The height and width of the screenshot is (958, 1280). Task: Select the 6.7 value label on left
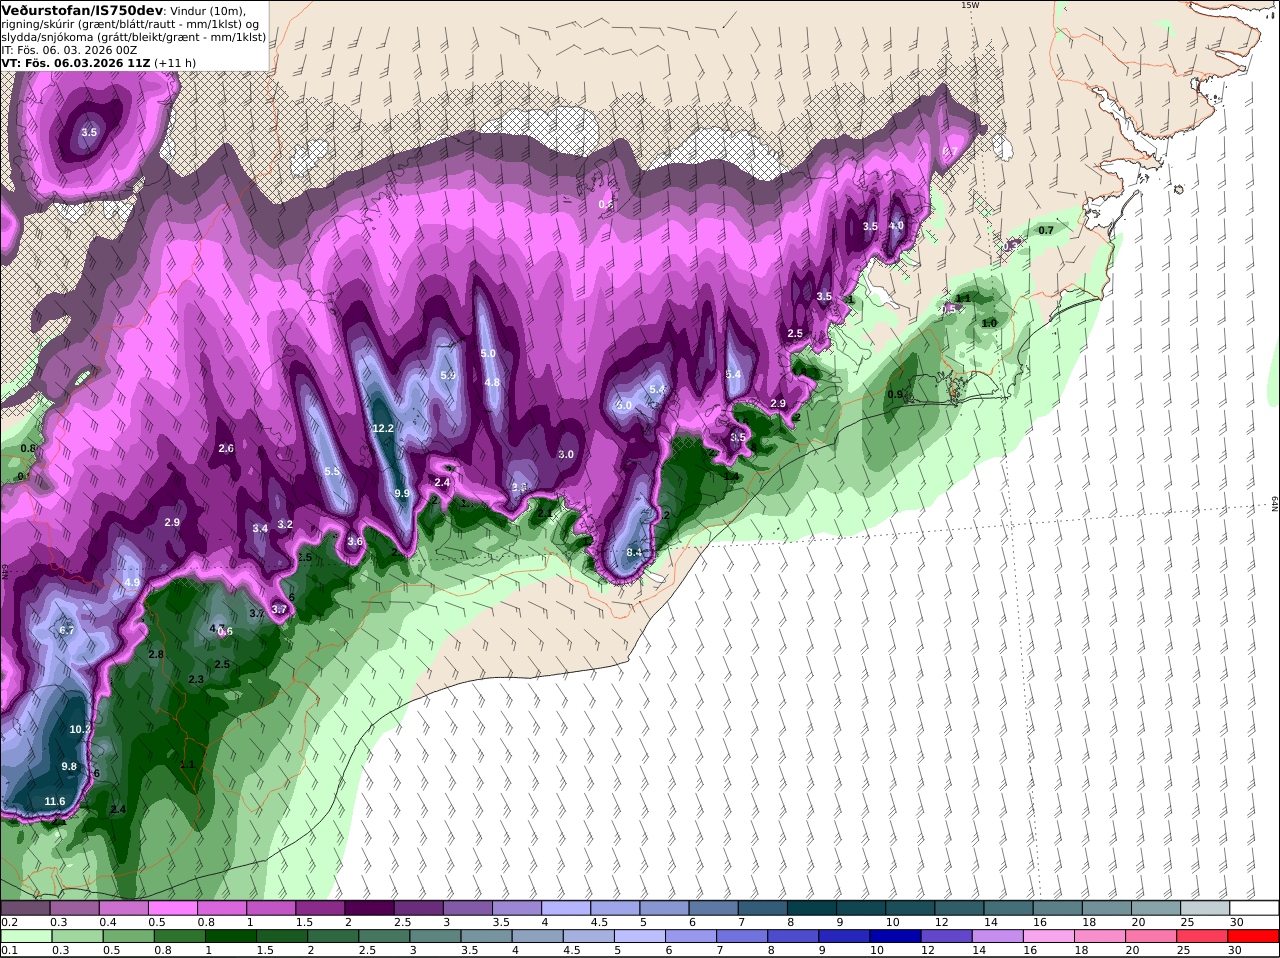67,630
